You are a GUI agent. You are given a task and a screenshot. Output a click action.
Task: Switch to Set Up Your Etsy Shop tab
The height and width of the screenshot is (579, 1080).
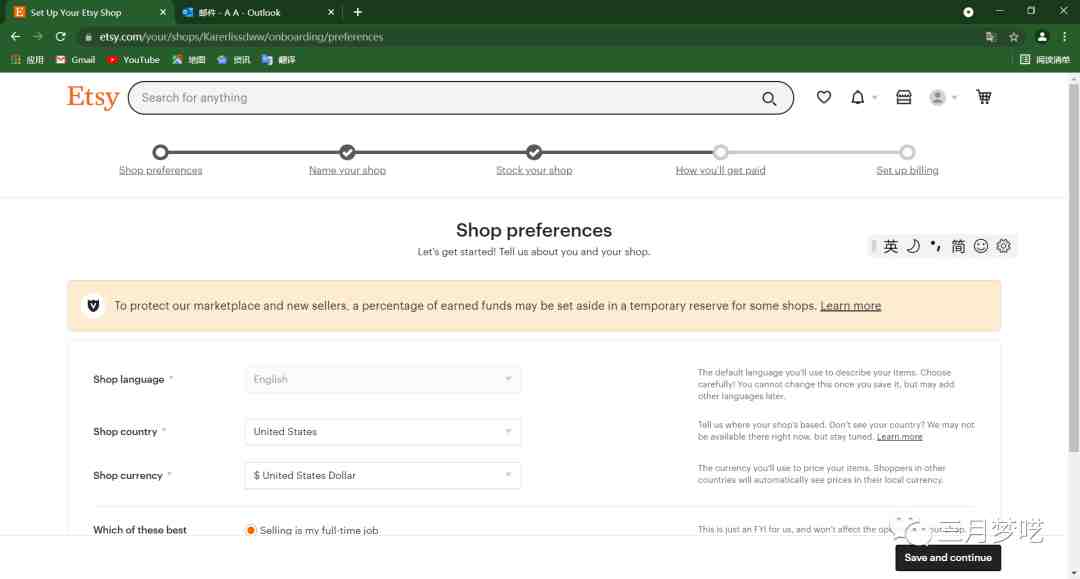point(90,12)
